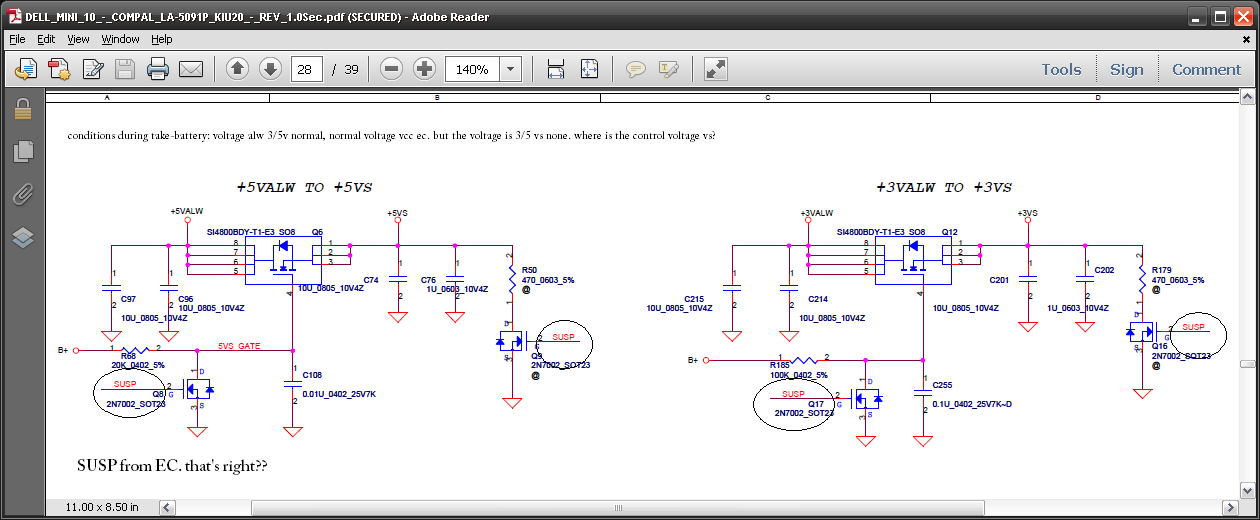
Task: Zoom in with plus button
Action: pyautogui.click(x=425, y=69)
